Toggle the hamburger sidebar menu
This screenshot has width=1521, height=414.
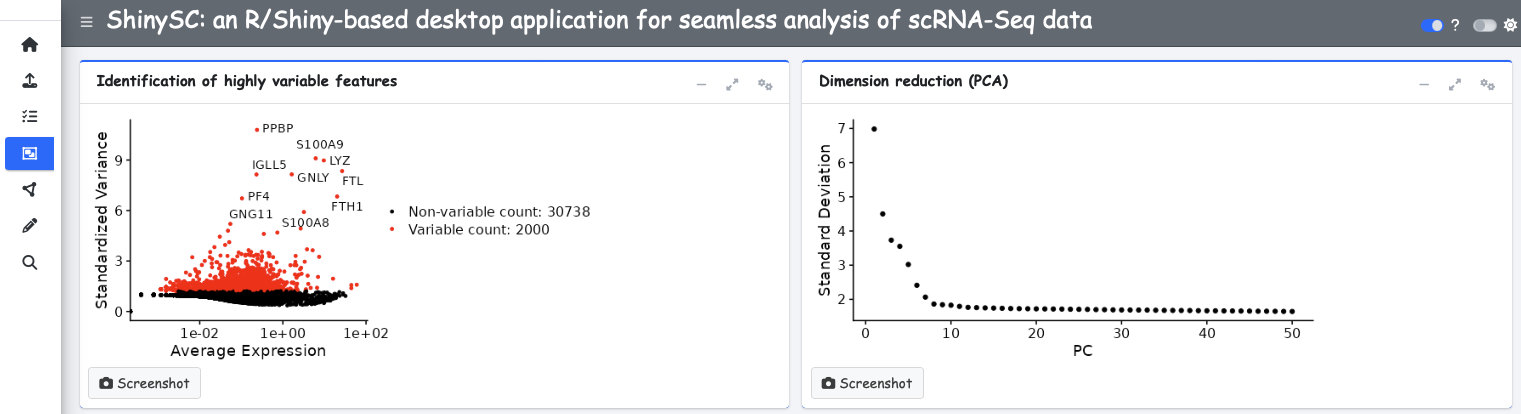pos(86,22)
